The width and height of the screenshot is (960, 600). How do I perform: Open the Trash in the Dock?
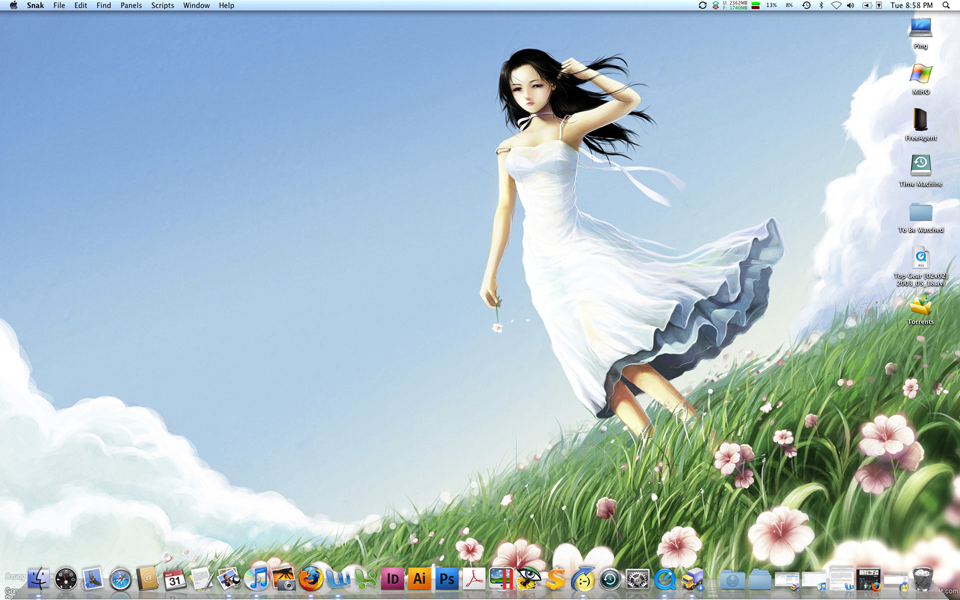(x=923, y=579)
